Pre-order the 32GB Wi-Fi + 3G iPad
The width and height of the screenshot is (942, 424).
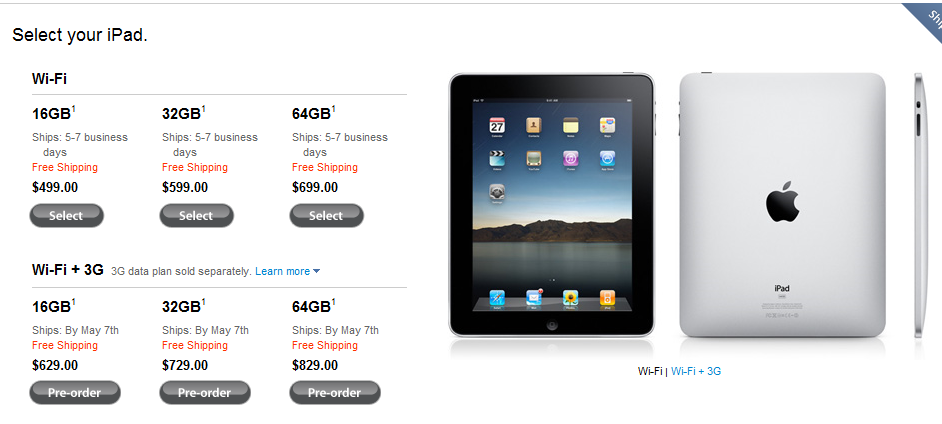(205, 393)
